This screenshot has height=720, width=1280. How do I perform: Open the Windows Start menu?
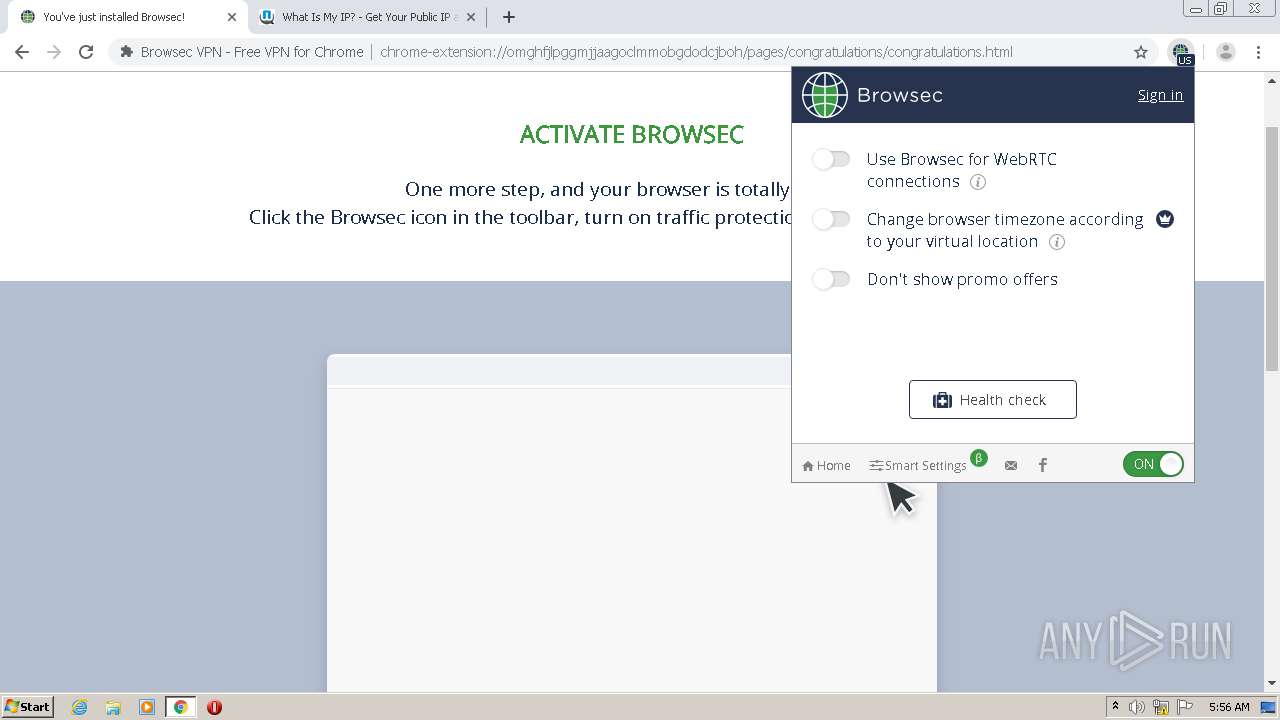point(28,707)
